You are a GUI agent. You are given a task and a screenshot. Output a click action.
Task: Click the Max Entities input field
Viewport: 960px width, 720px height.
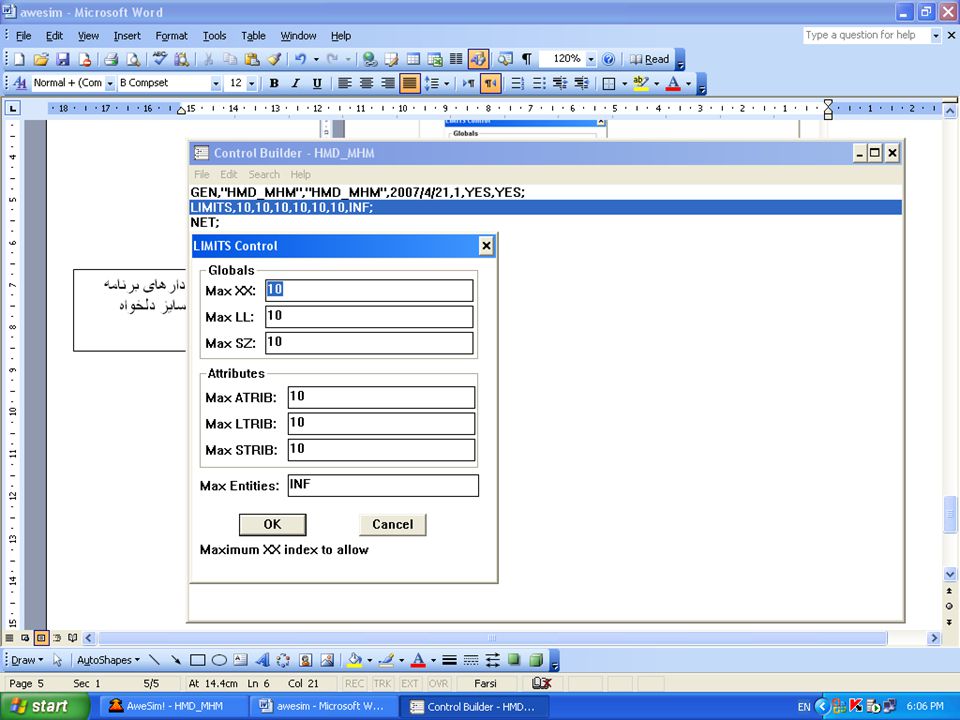click(383, 486)
